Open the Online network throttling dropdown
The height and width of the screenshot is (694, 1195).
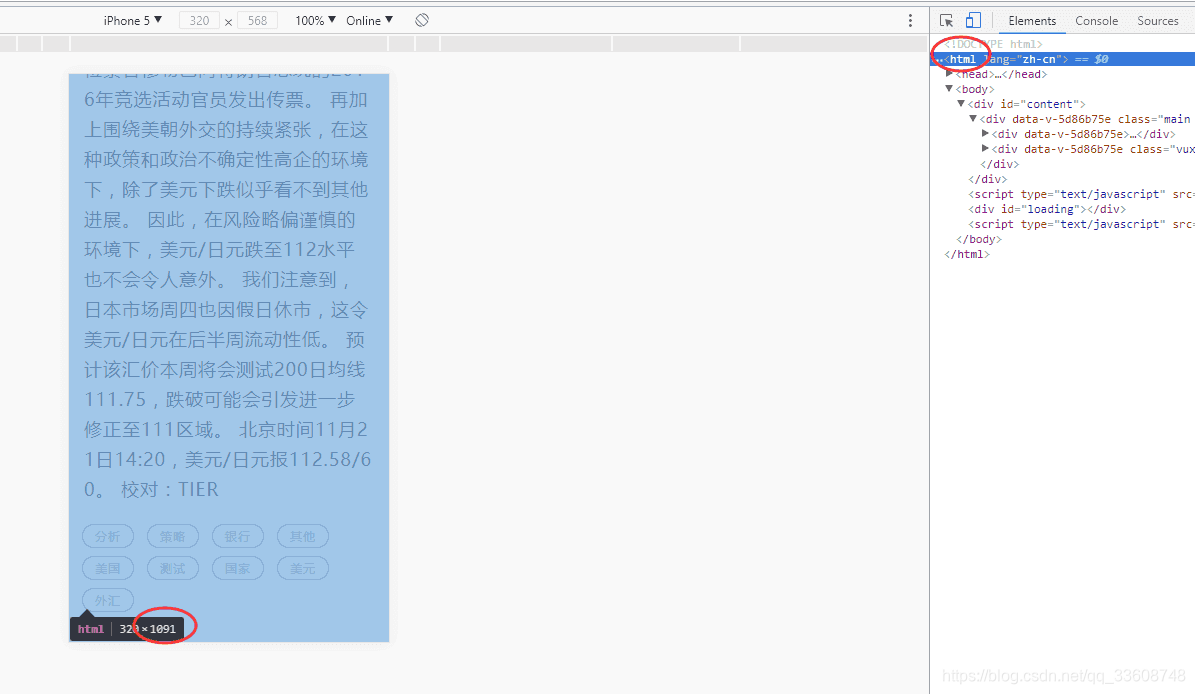pyautogui.click(x=368, y=19)
